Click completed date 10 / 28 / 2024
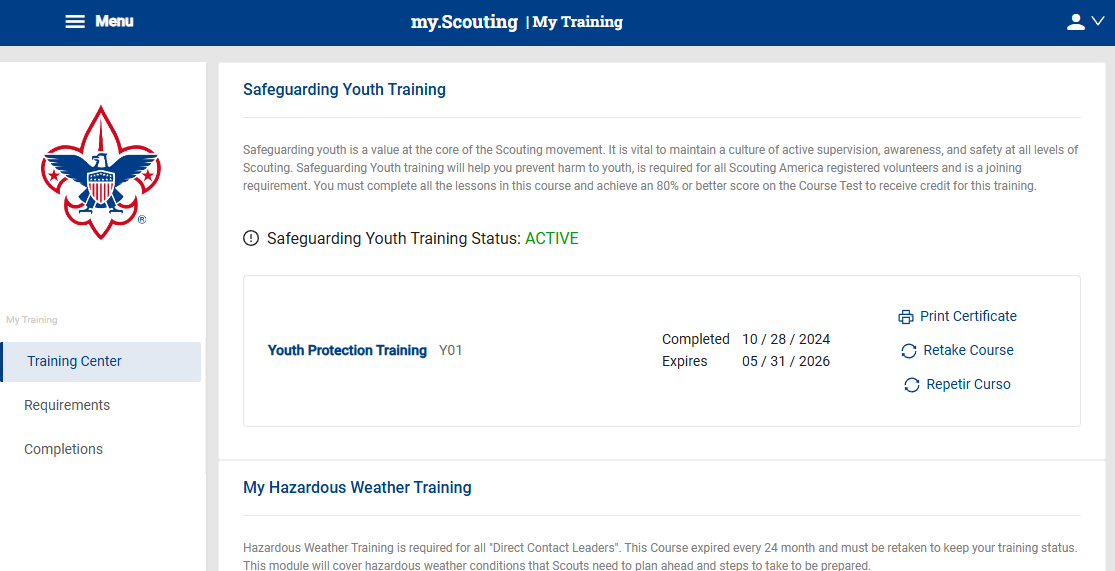The width and height of the screenshot is (1115, 571). [x=786, y=339]
